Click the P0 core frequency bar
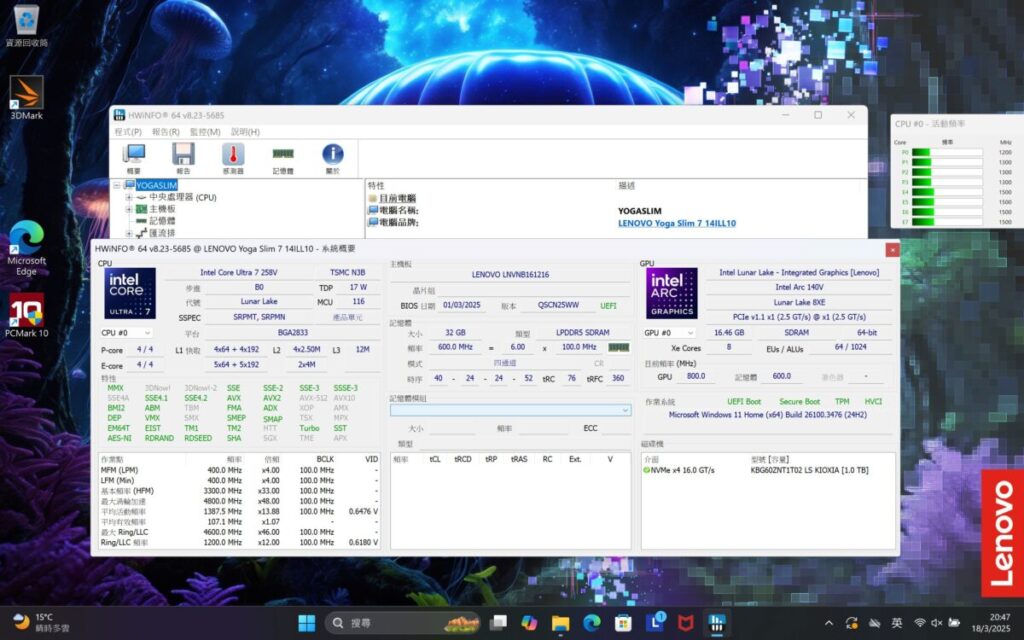 (947, 152)
